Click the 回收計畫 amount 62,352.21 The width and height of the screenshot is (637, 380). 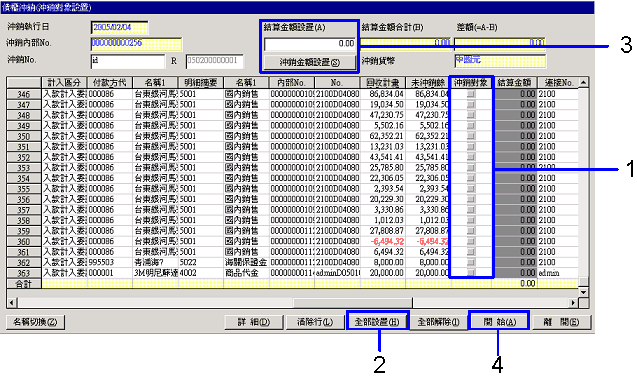coord(386,136)
